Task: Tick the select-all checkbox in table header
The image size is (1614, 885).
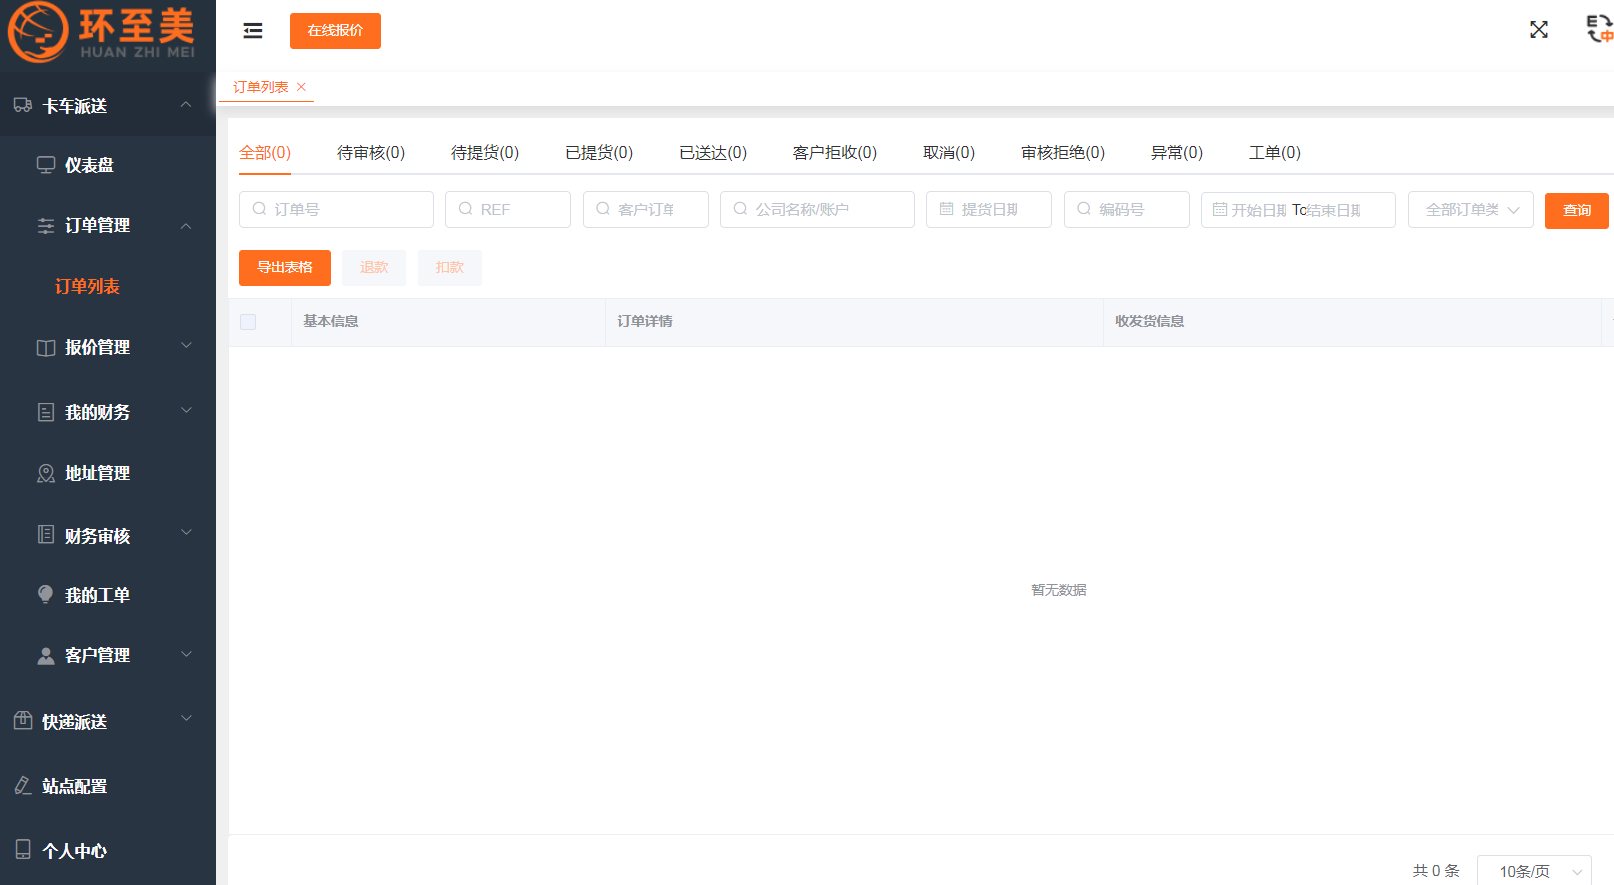Action: tap(248, 322)
